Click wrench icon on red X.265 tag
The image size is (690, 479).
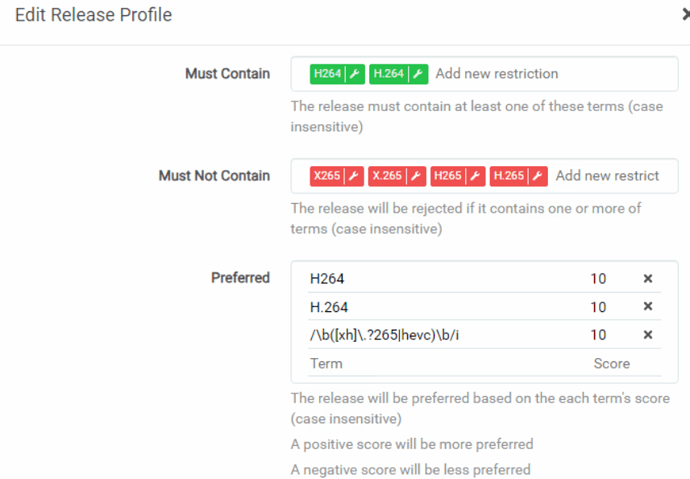pos(416,176)
